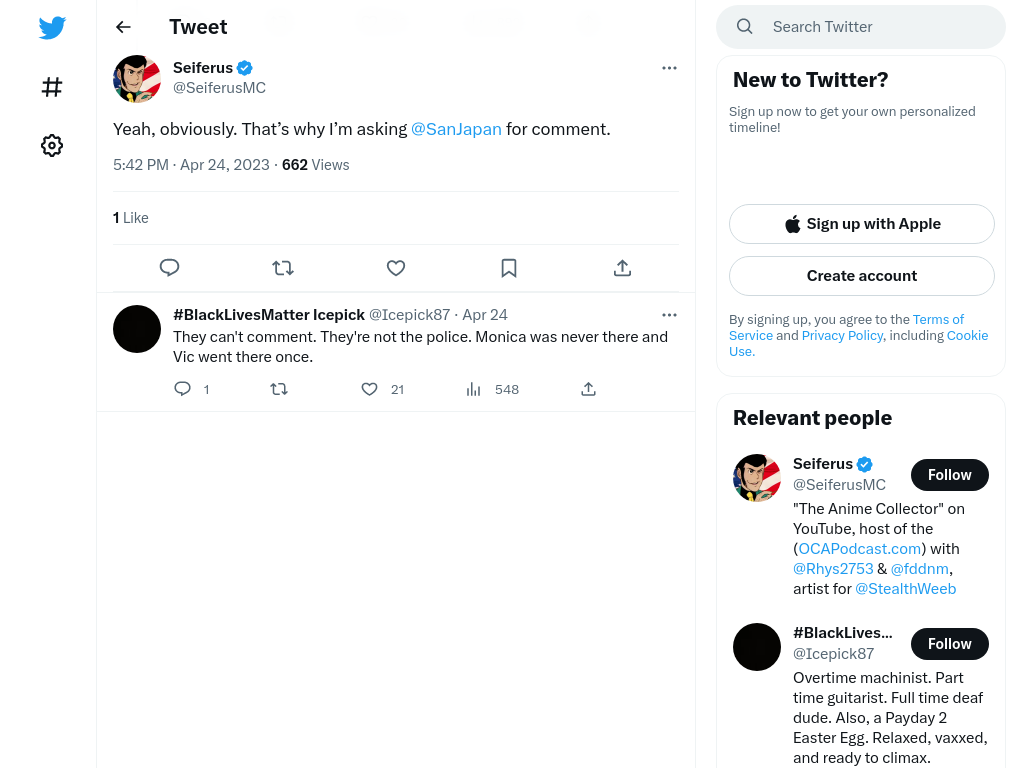Open the @SanJapan mention link
Screen dimensions: 1024x768
coord(456,129)
